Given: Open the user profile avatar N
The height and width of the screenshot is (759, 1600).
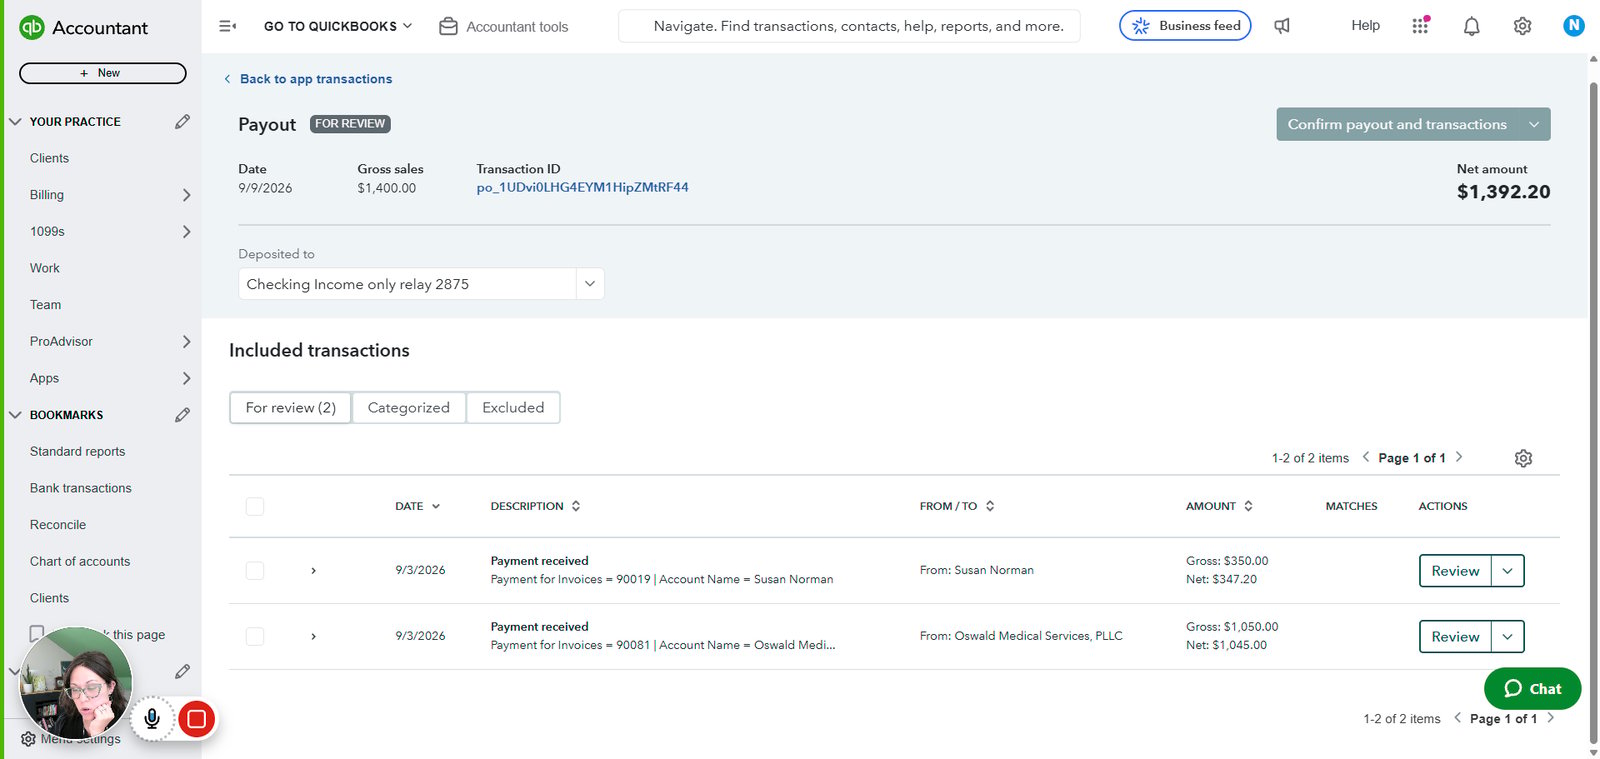Looking at the screenshot, I should (1574, 25).
